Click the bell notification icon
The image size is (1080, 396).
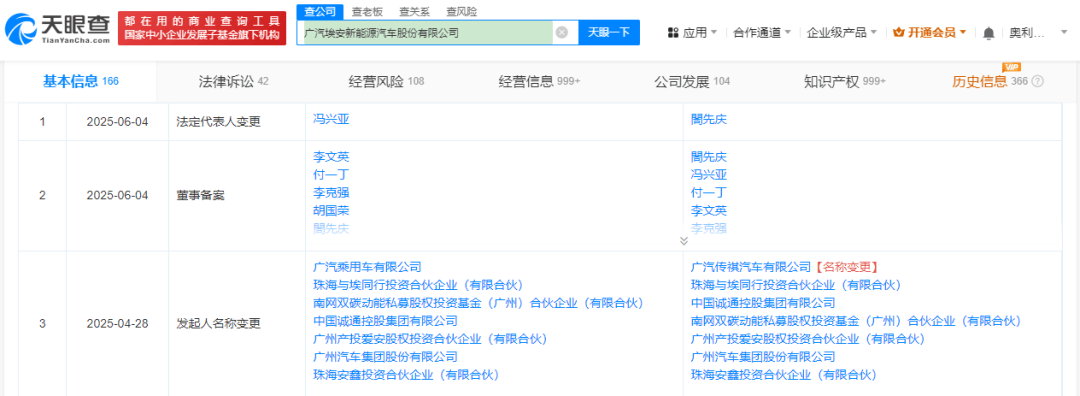[x=988, y=32]
